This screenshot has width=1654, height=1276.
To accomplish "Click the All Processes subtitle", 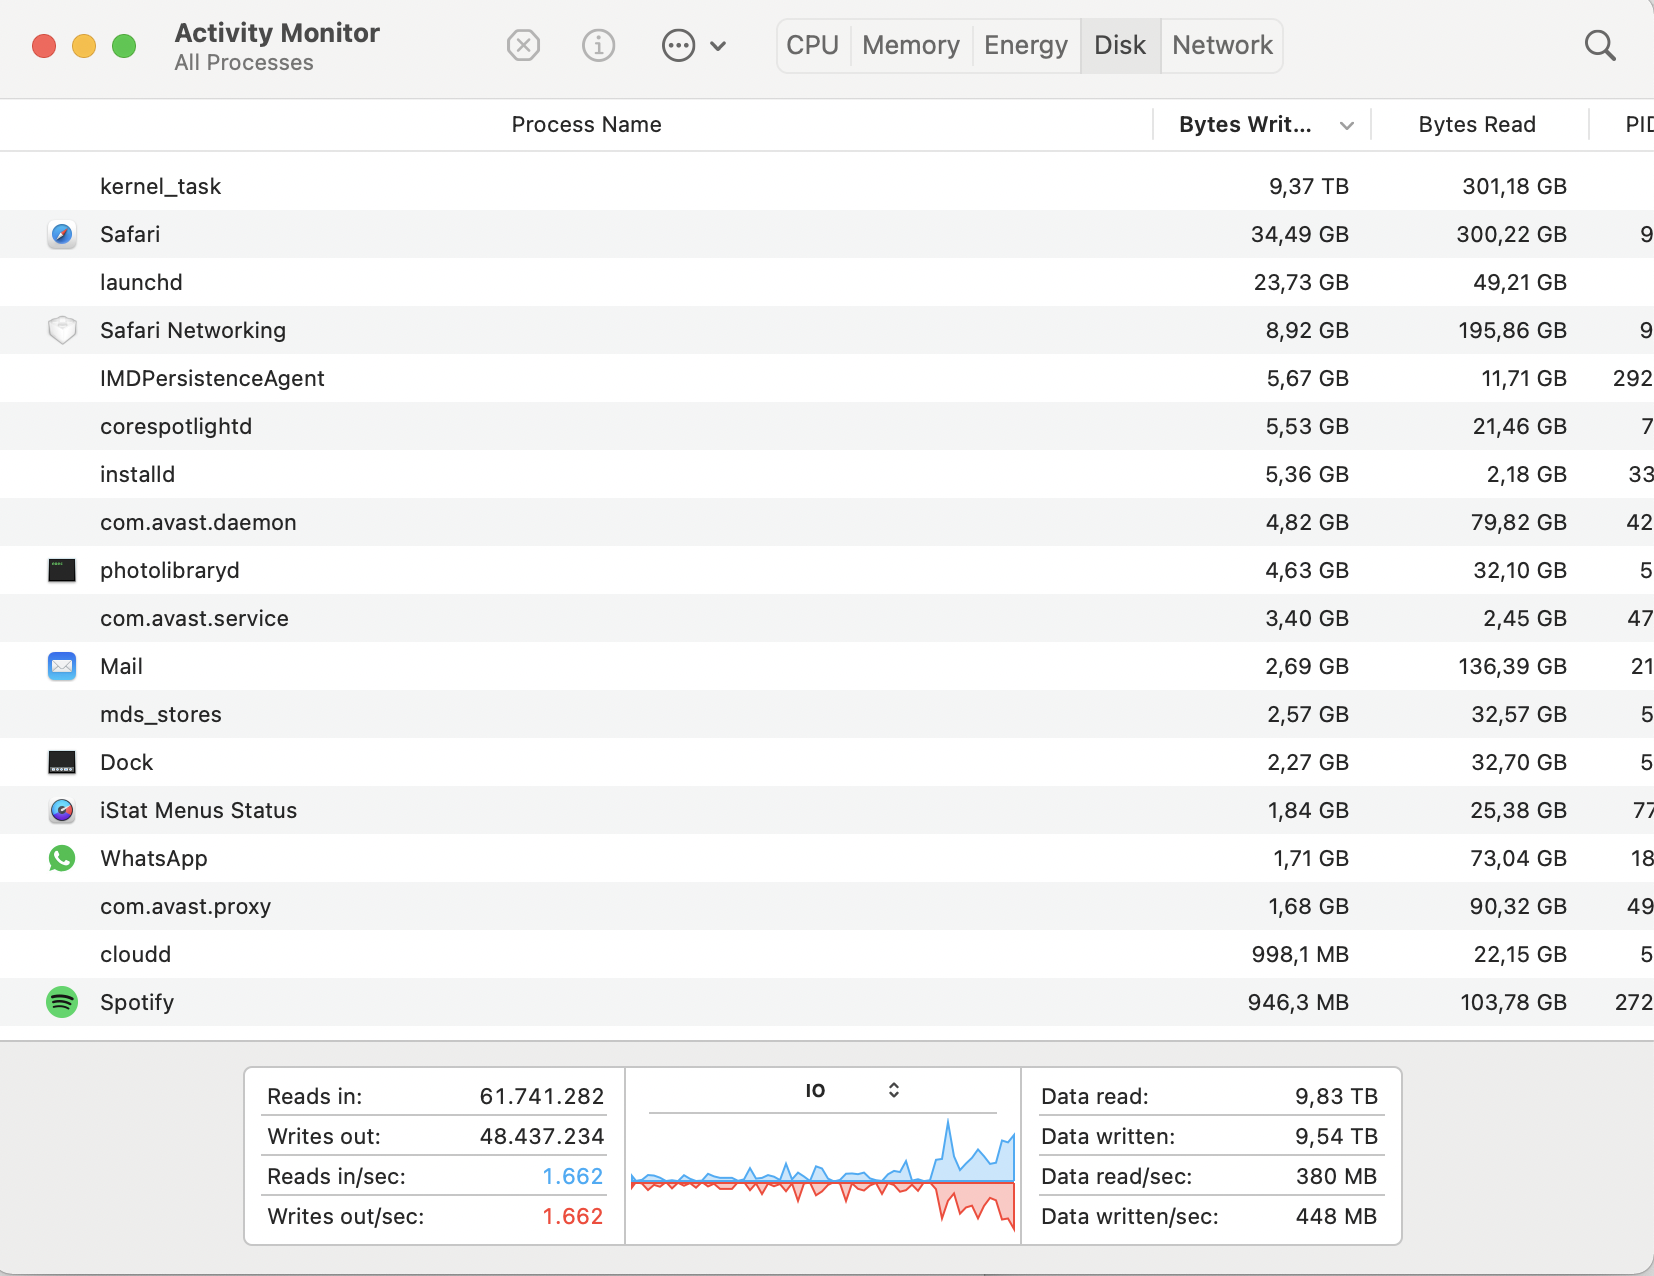I will [244, 62].
